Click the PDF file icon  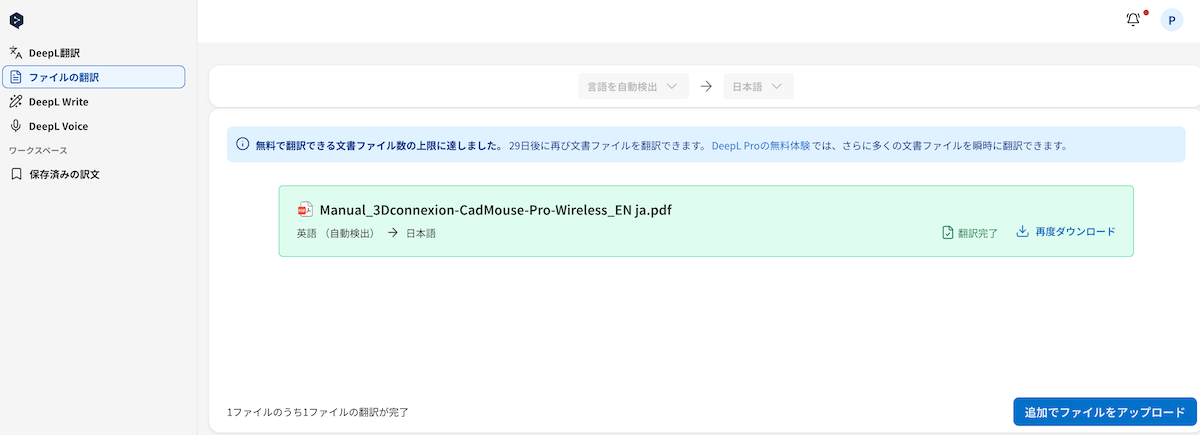(305, 210)
